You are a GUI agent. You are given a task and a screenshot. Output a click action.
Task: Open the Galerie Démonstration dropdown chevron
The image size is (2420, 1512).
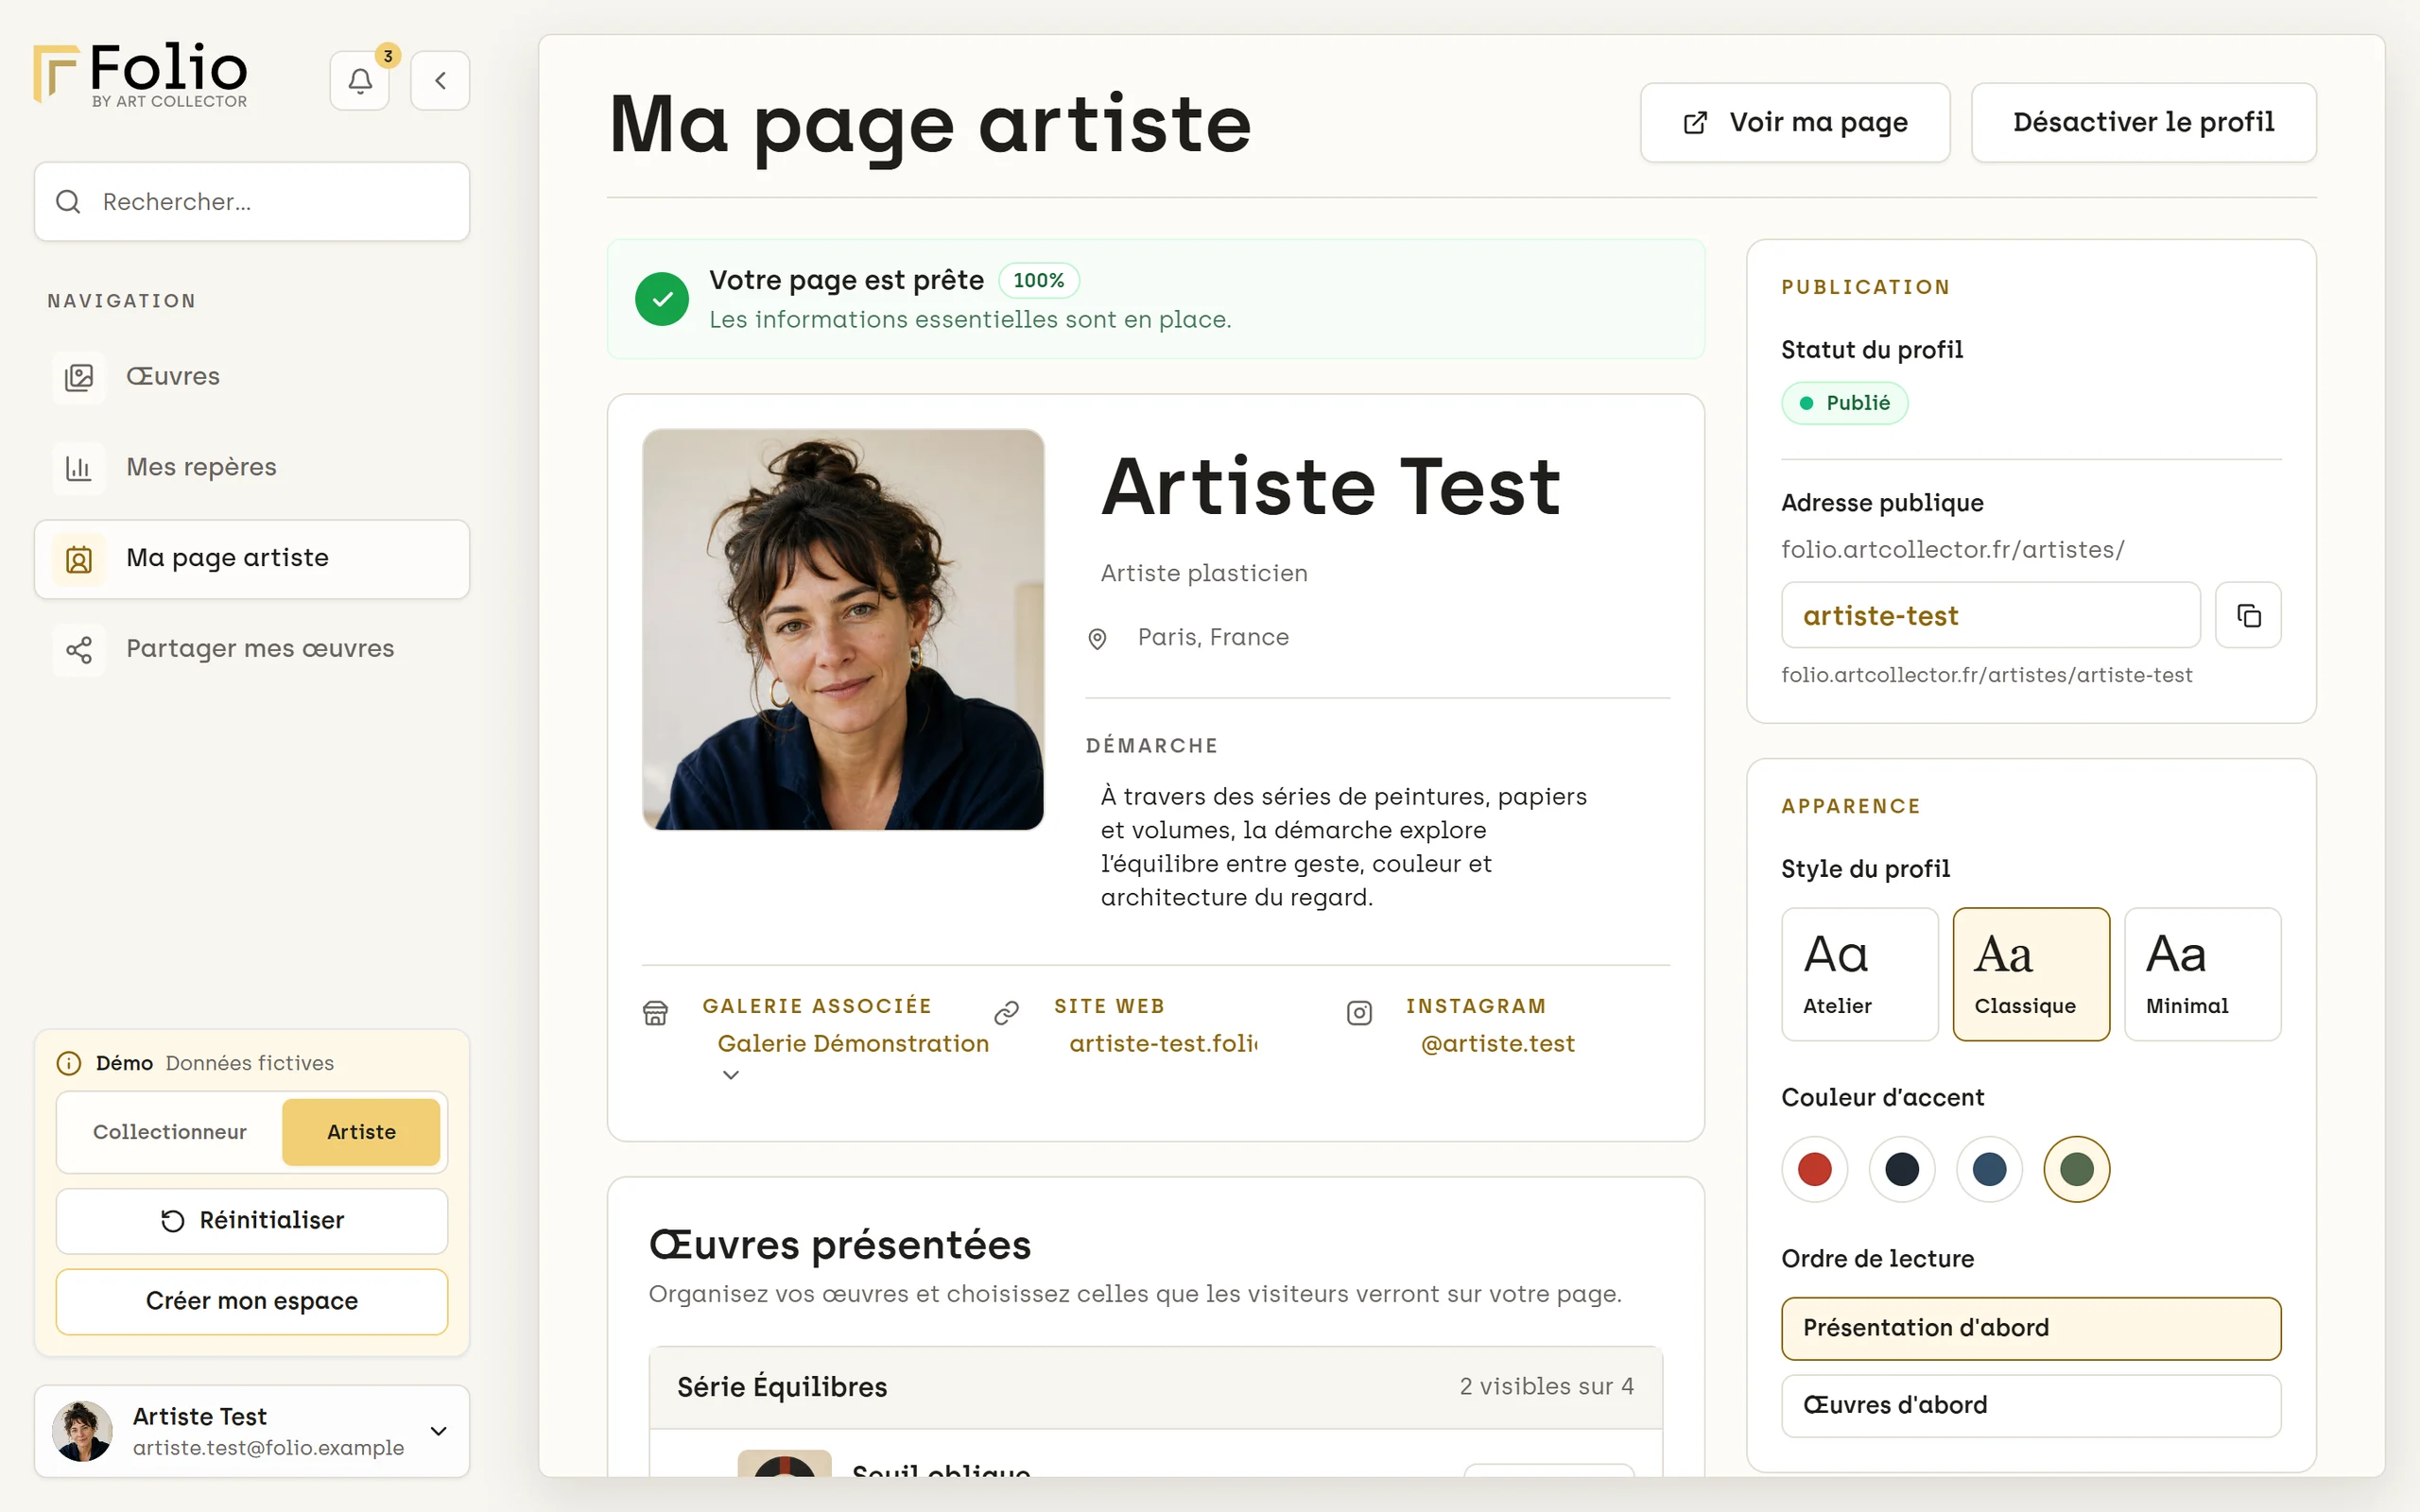coord(731,1075)
